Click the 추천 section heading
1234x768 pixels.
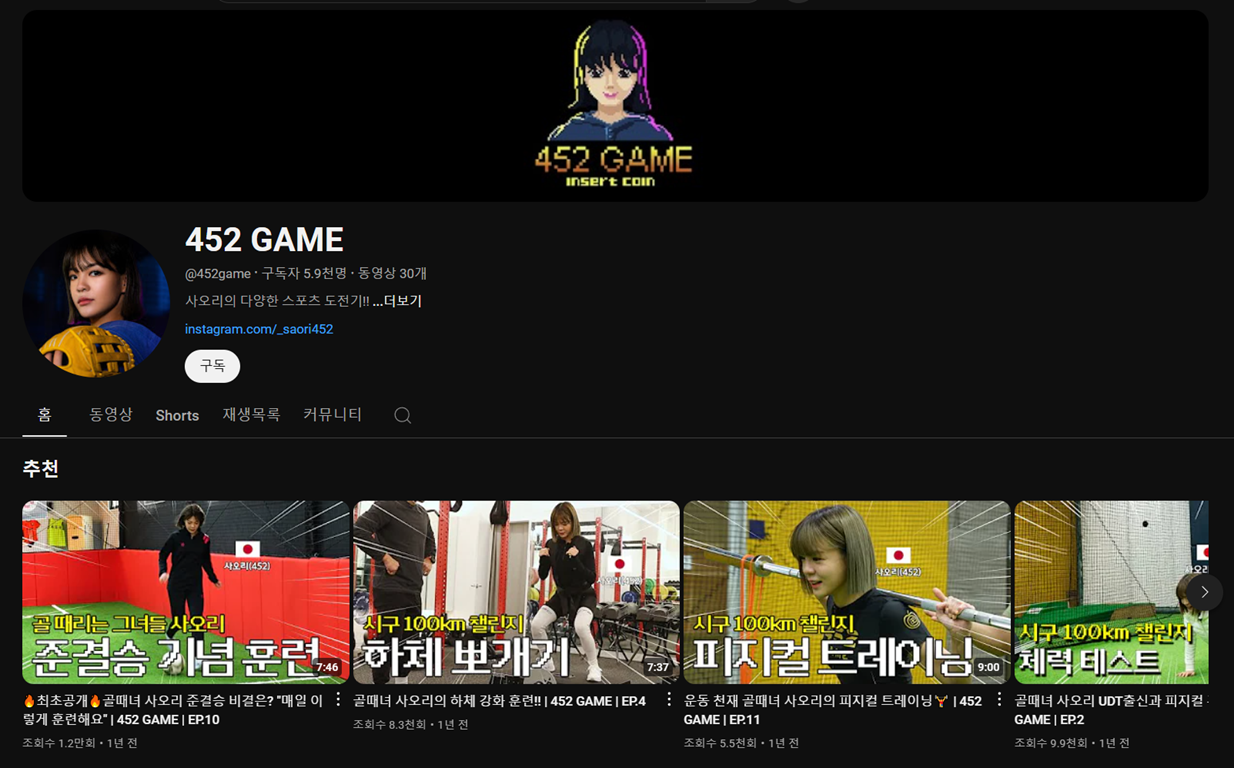41,469
